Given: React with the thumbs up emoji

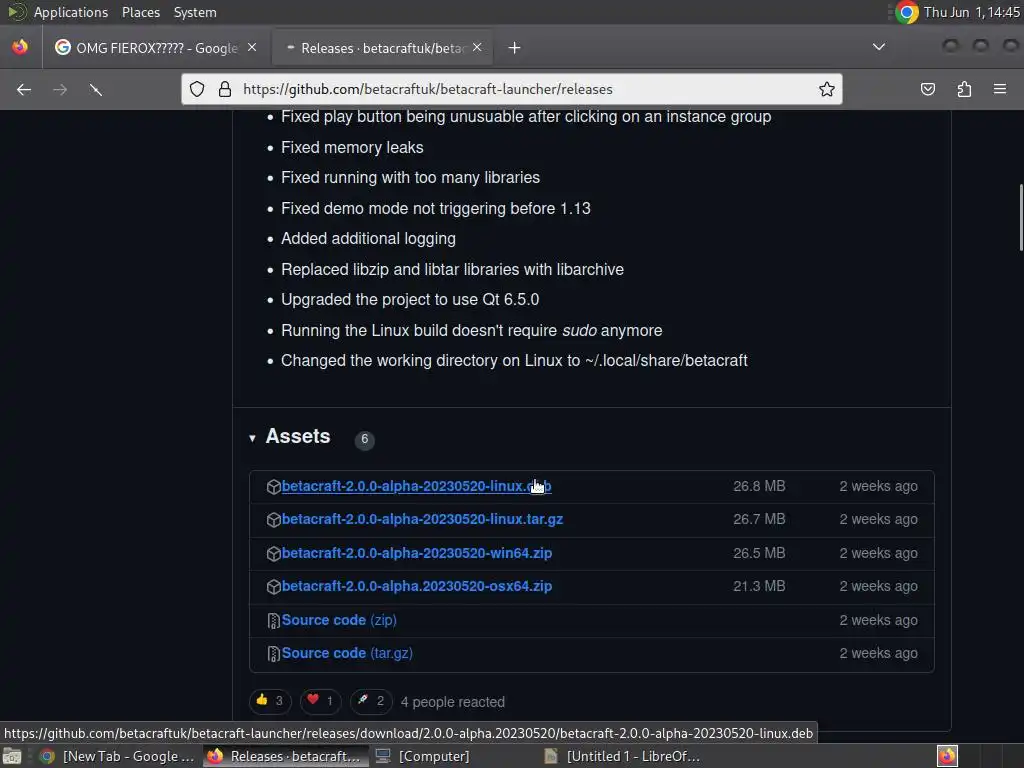Looking at the screenshot, I should click(x=270, y=701).
